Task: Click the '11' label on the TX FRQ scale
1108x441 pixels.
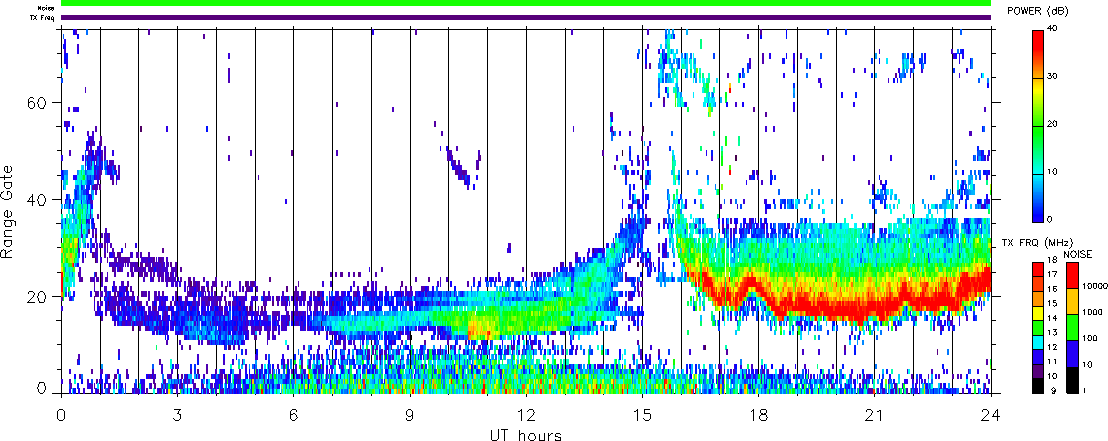Action: 1051,362
